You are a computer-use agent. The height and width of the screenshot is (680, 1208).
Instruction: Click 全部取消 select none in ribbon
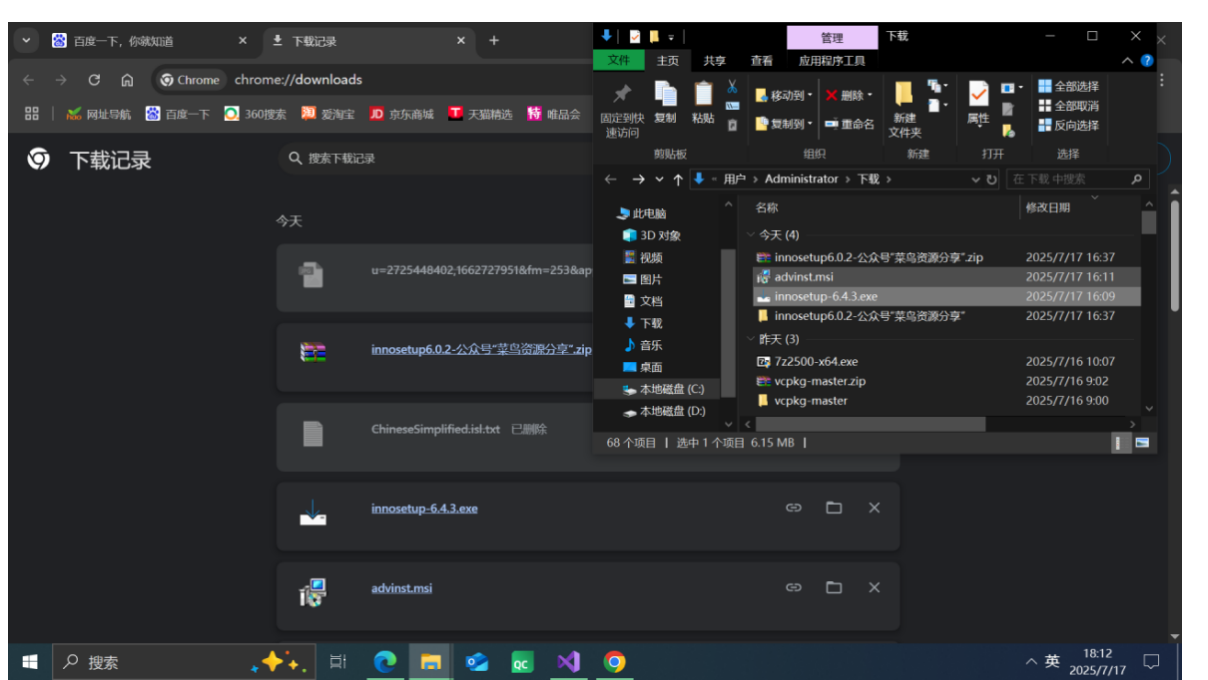[x=1068, y=106]
